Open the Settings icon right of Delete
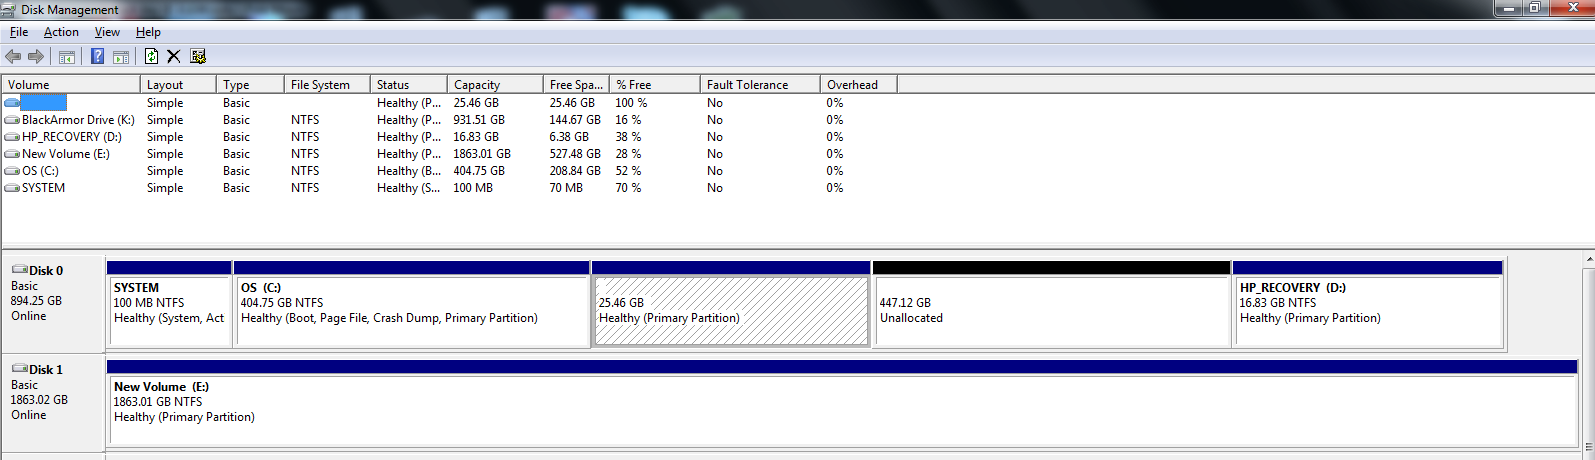Image resolution: width=1595 pixels, height=460 pixels. [198, 57]
